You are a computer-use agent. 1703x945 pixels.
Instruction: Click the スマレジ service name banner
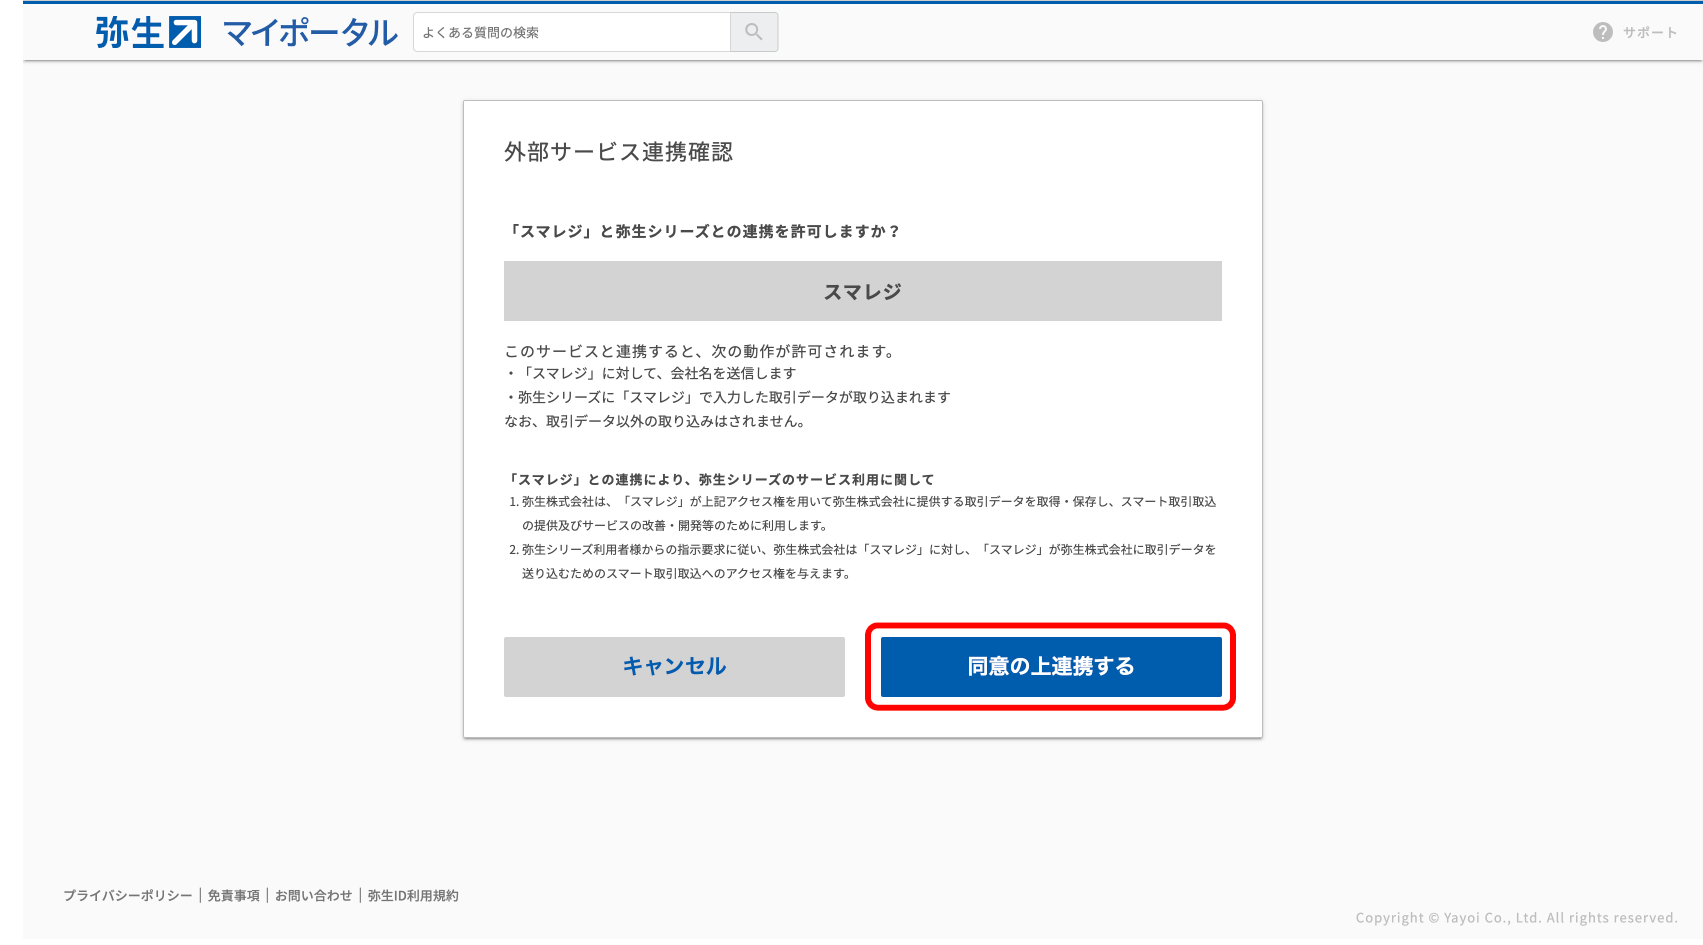863,291
